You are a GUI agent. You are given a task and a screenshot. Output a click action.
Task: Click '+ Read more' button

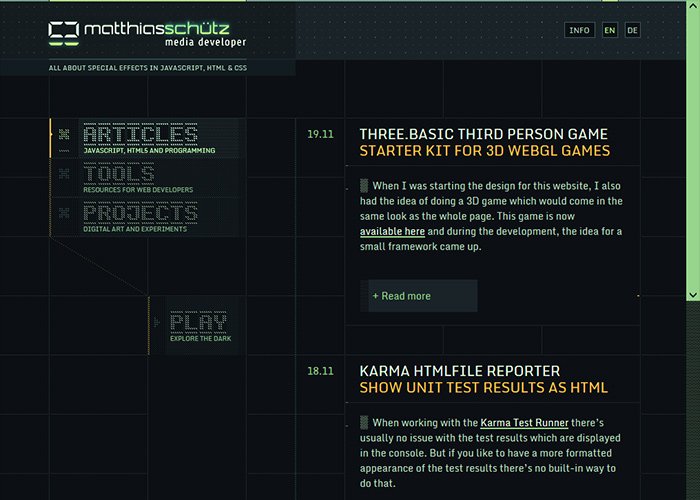coord(419,296)
